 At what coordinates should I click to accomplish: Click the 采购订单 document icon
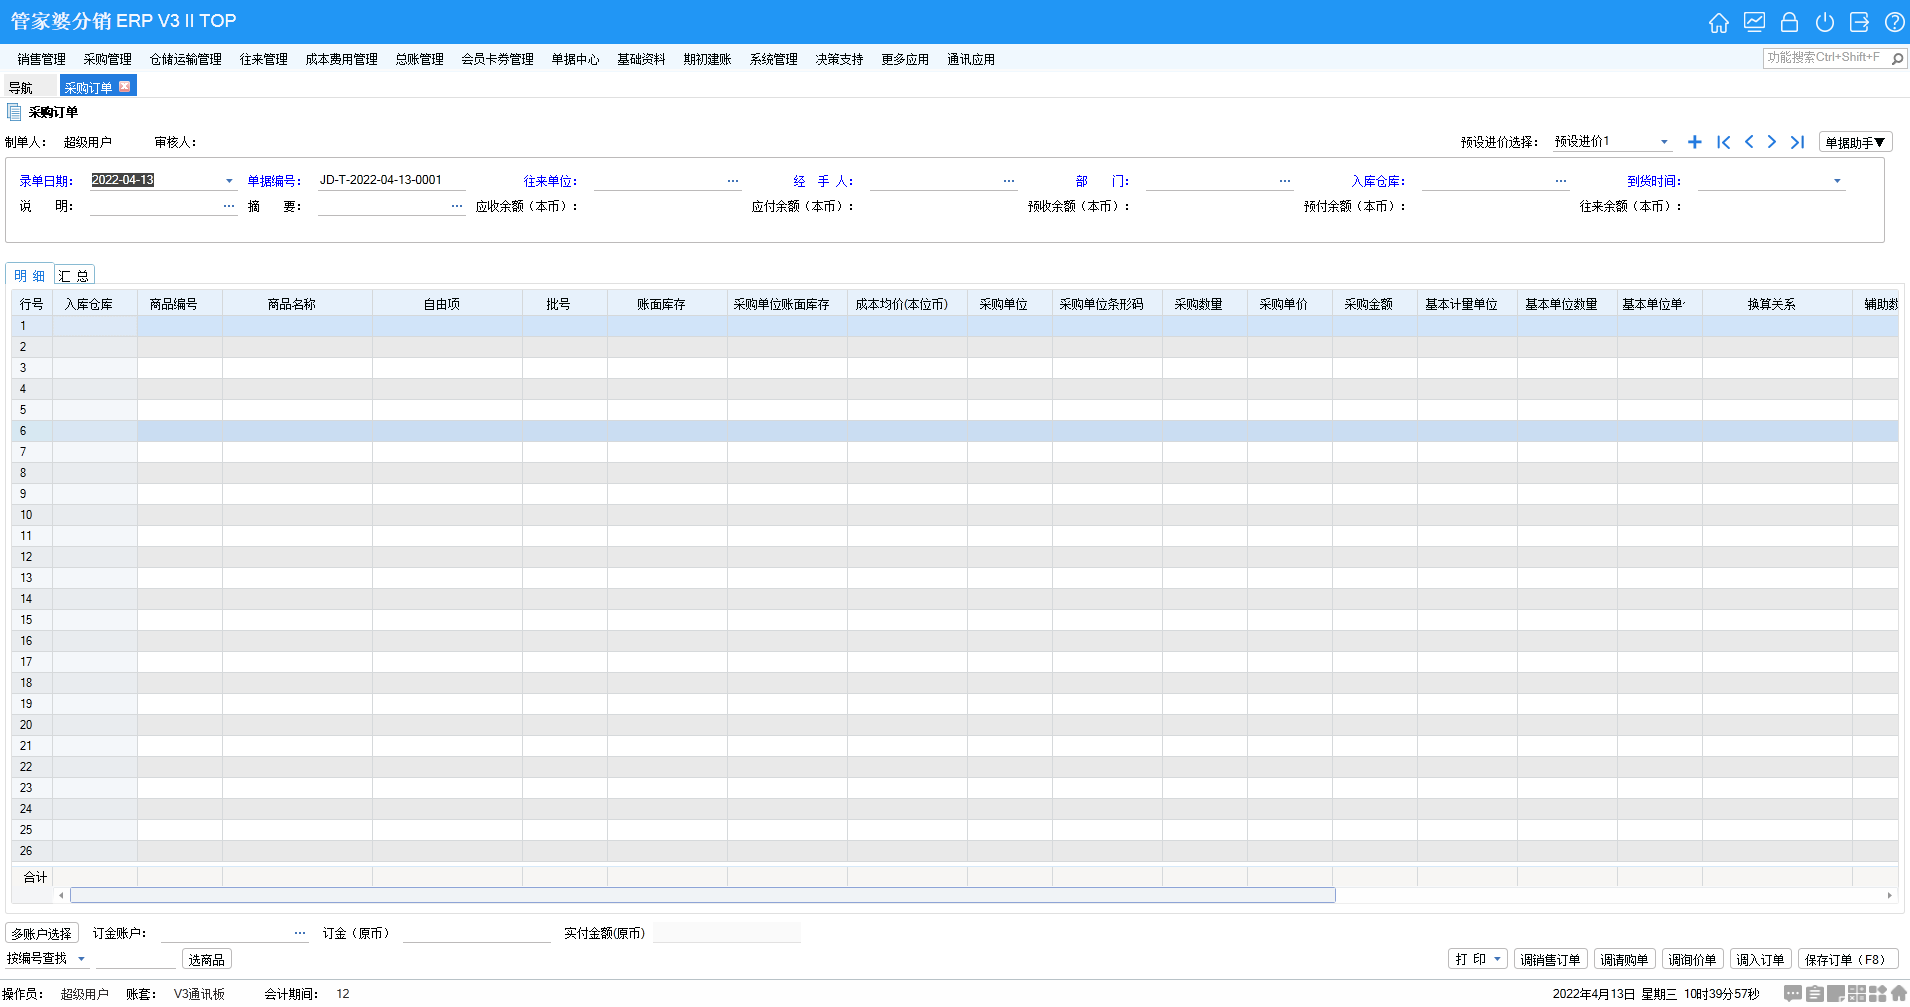[14, 112]
